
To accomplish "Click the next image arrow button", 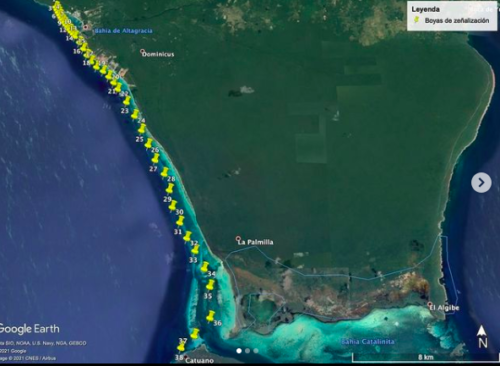I will [481, 182].
